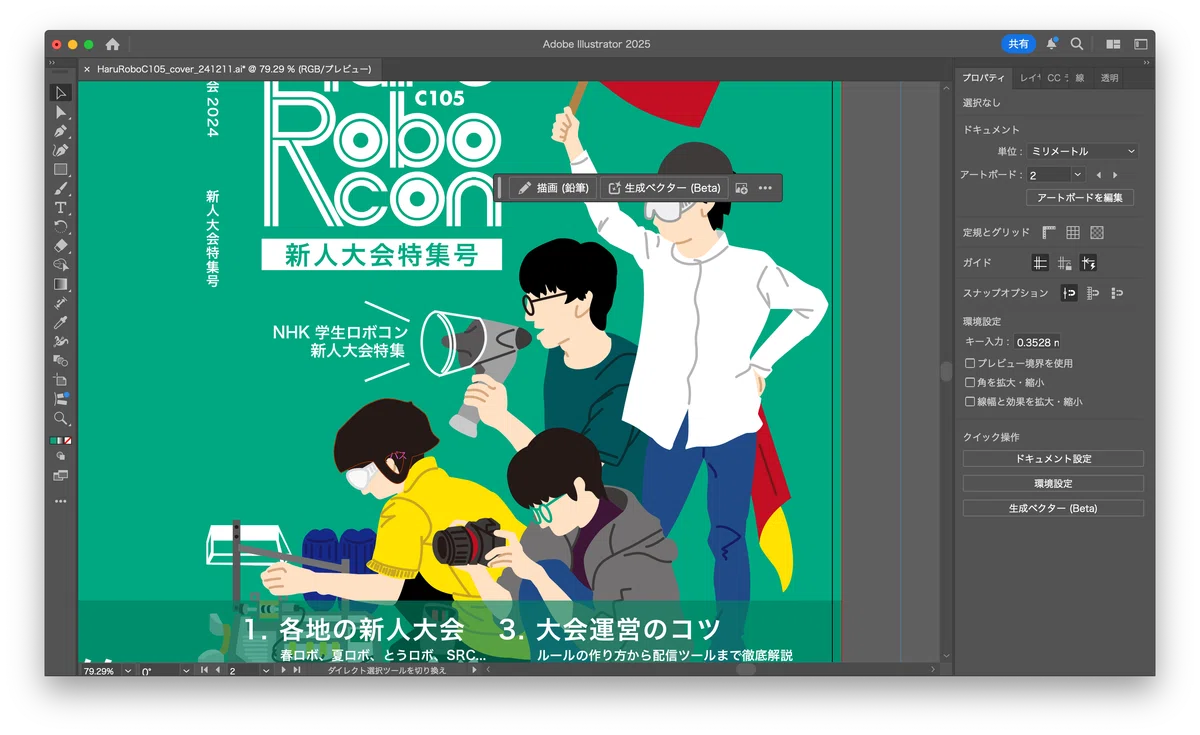Pick the Paintbrush tool
This screenshot has height=735, width=1200.
(61, 188)
